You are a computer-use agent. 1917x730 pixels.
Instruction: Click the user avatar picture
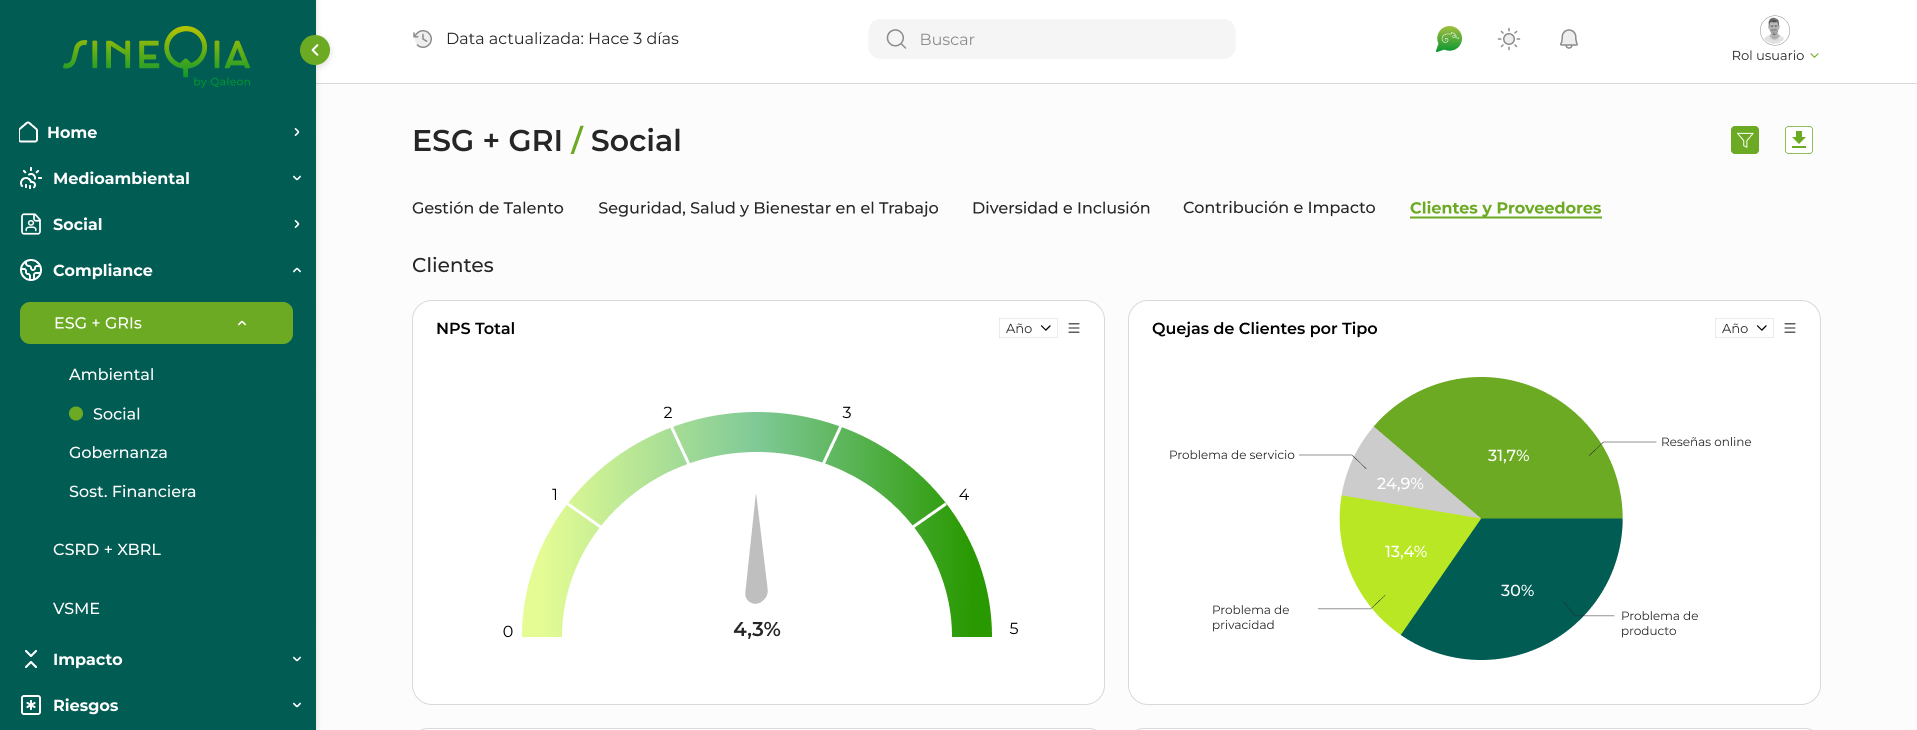coord(1775,30)
